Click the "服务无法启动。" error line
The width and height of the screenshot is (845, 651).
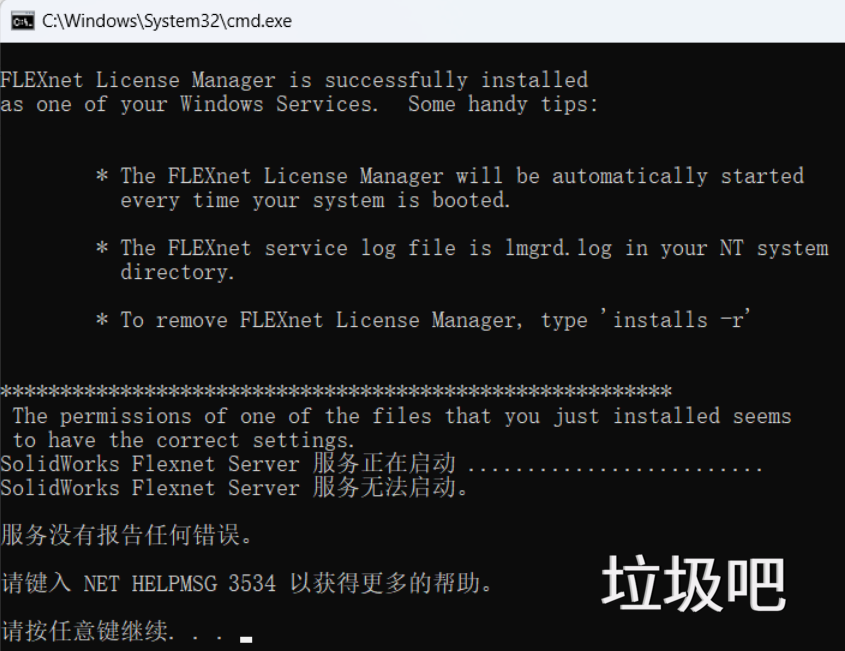(391, 488)
